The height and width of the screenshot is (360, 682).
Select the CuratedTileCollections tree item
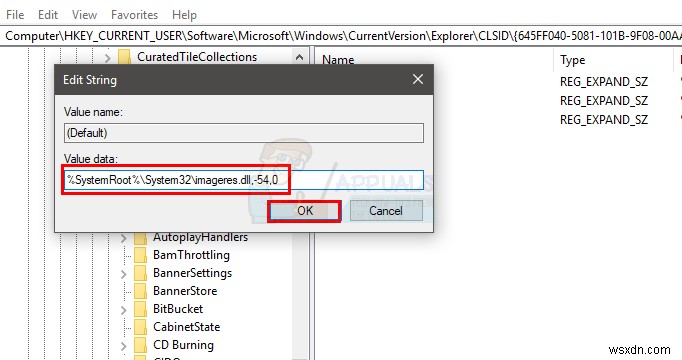[197, 57]
